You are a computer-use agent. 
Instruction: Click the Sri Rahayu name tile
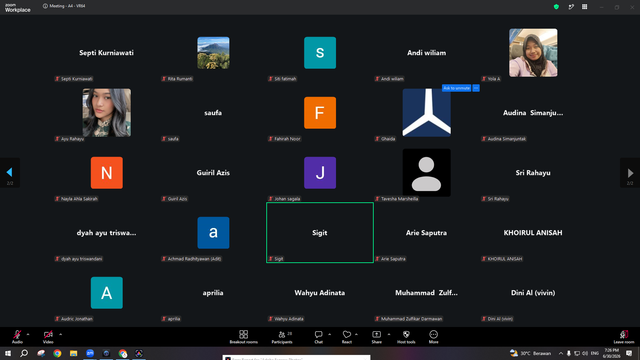click(533, 173)
